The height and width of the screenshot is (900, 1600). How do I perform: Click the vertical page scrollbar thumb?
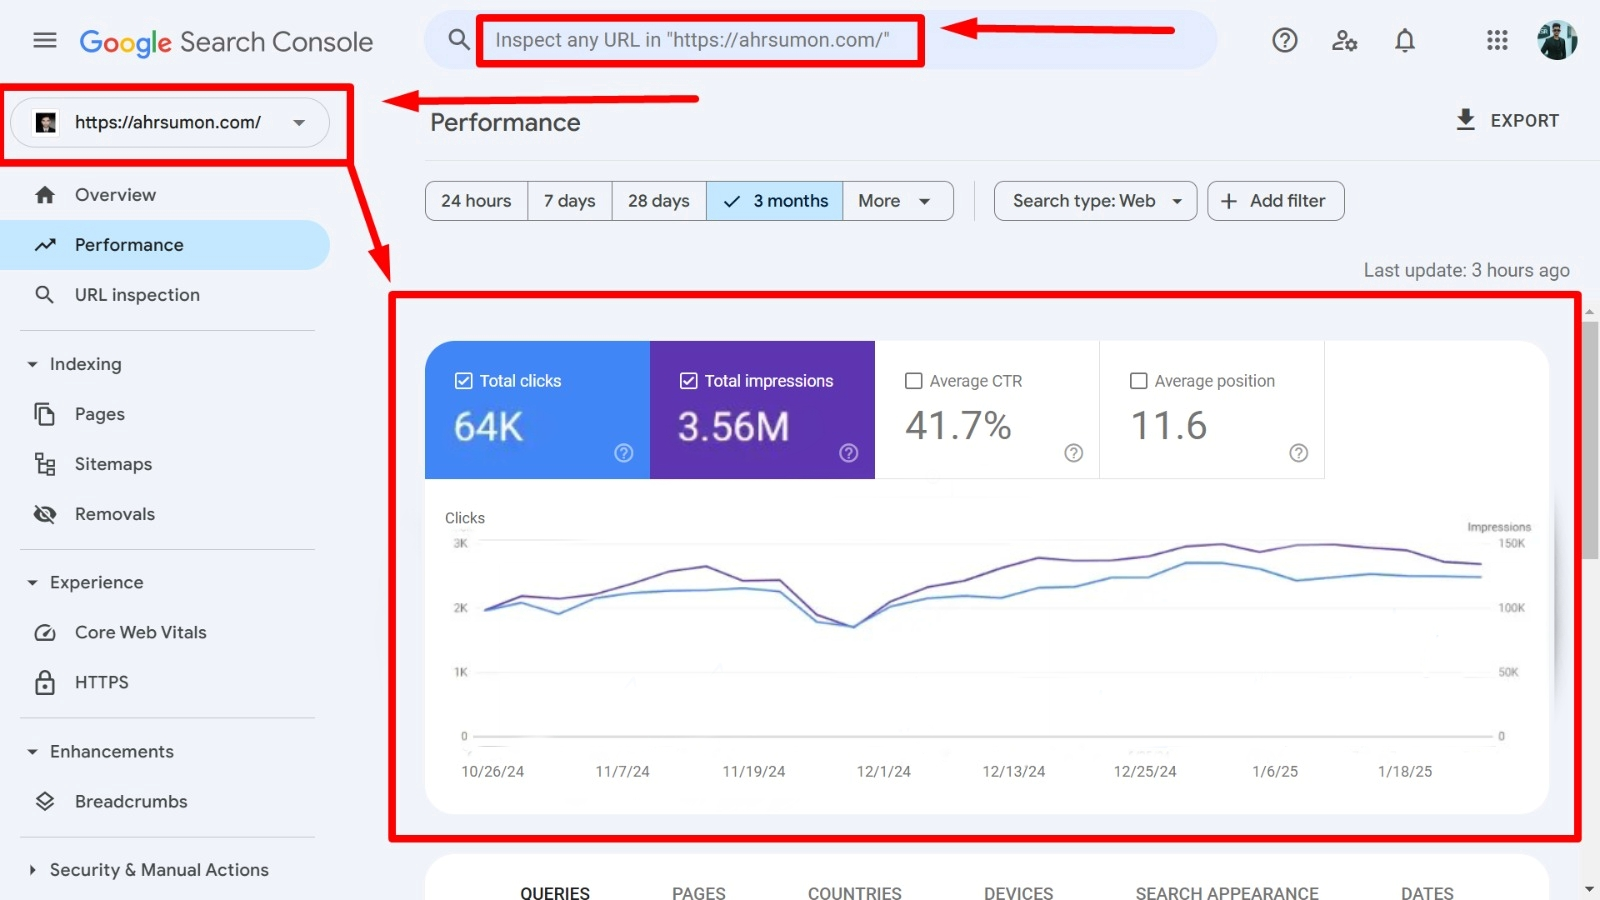[1590, 440]
